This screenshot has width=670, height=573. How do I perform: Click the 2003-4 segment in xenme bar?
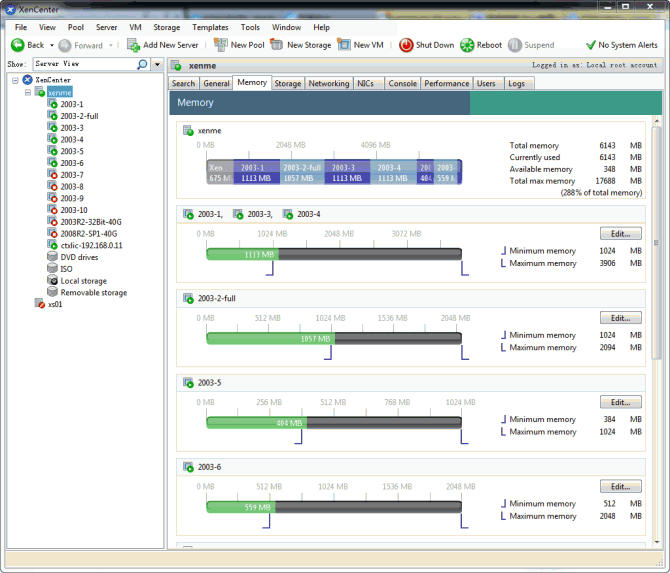click(393, 173)
